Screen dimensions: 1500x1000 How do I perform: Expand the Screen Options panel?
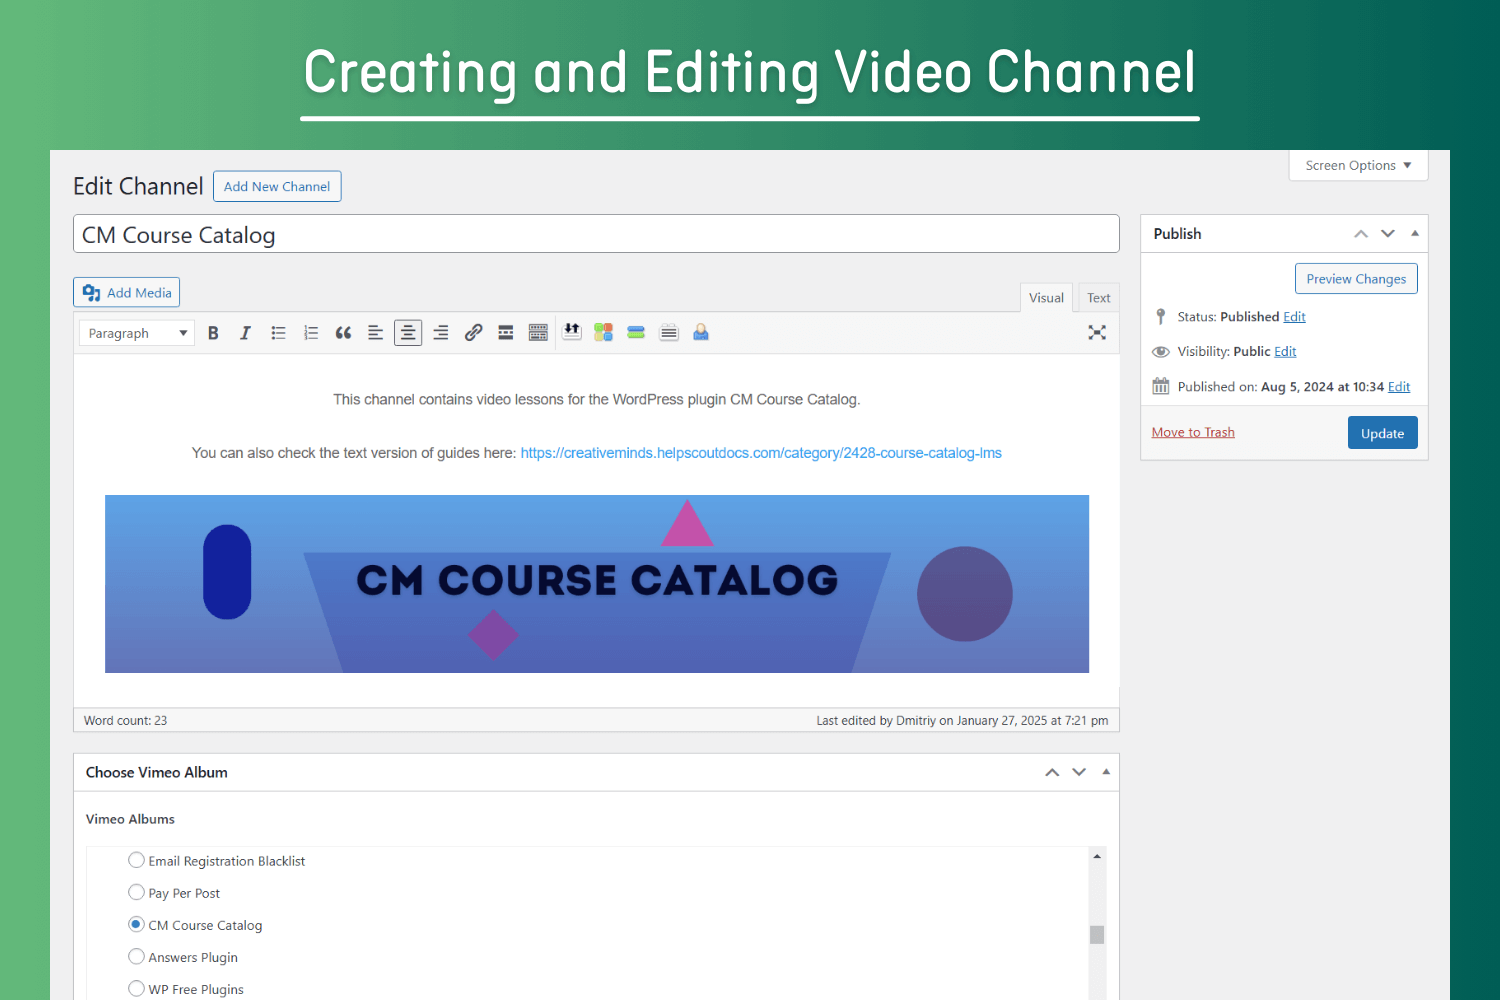pyautogui.click(x=1358, y=166)
